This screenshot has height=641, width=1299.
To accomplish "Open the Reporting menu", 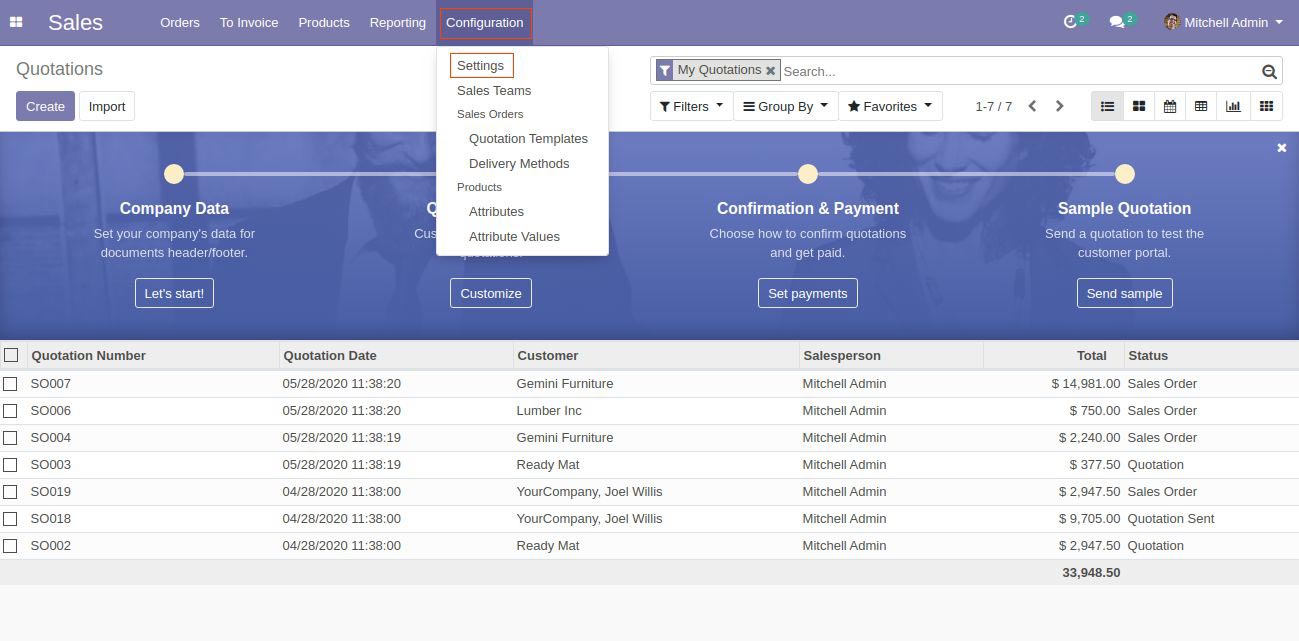I will [x=397, y=22].
